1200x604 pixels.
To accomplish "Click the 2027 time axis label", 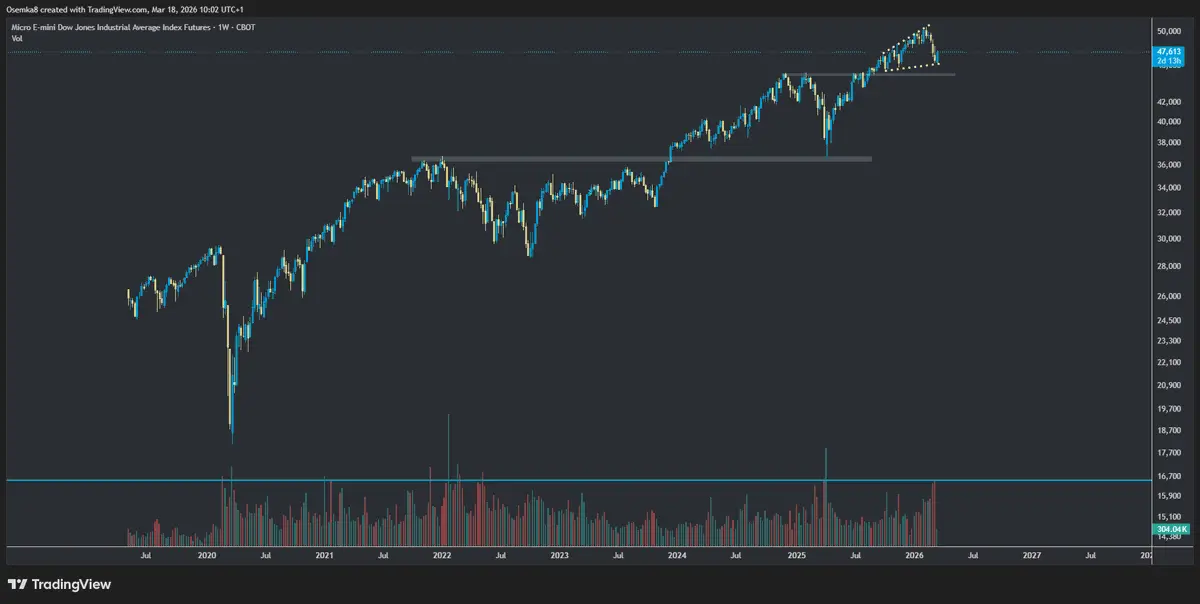I will [x=1032, y=554].
